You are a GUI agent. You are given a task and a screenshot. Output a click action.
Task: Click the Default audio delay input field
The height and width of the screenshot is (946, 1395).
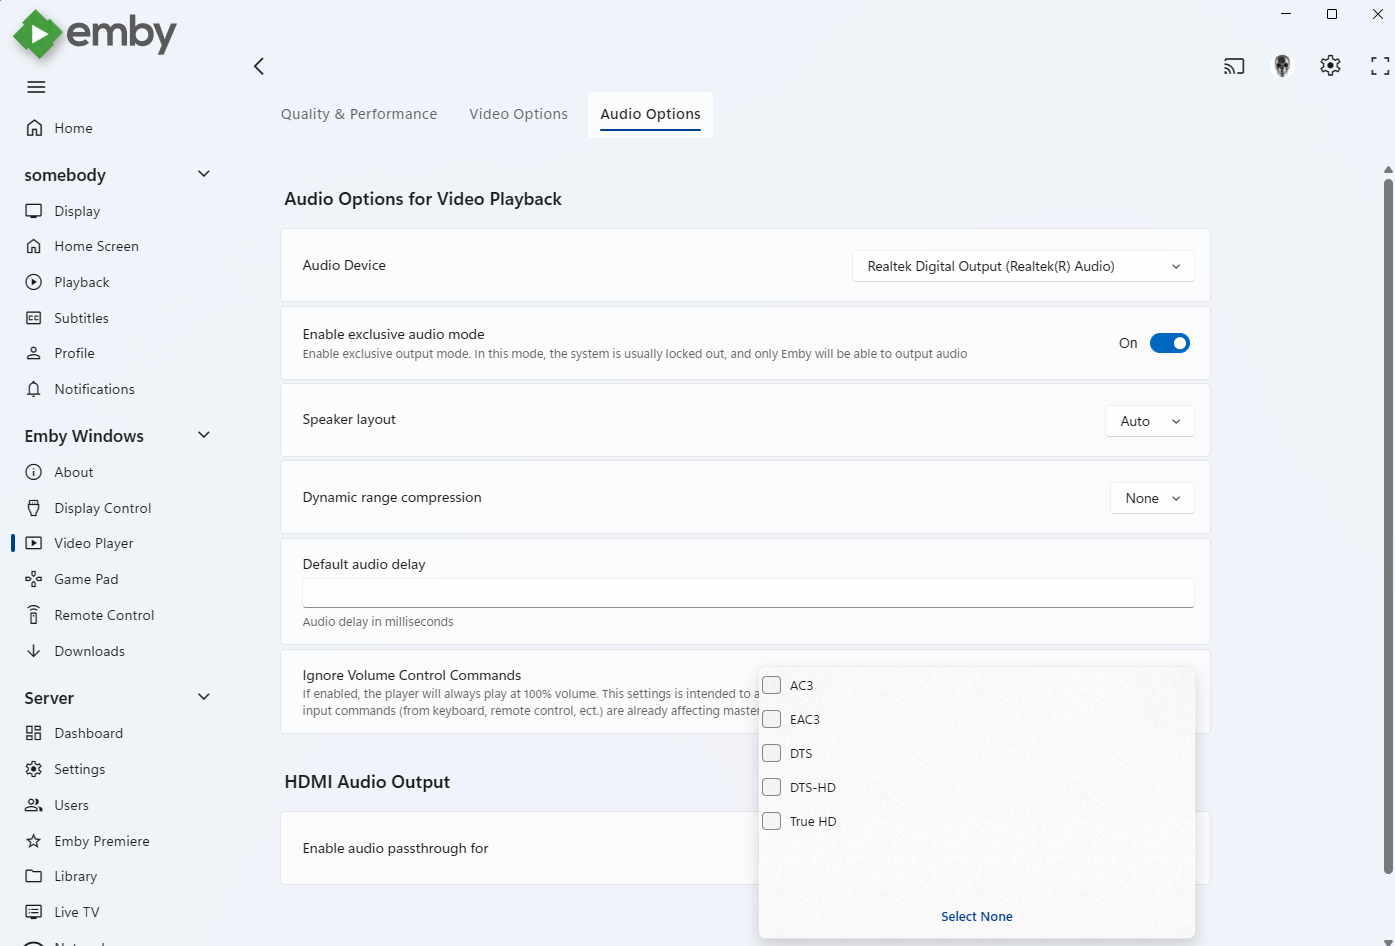click(x=748, y=593)
